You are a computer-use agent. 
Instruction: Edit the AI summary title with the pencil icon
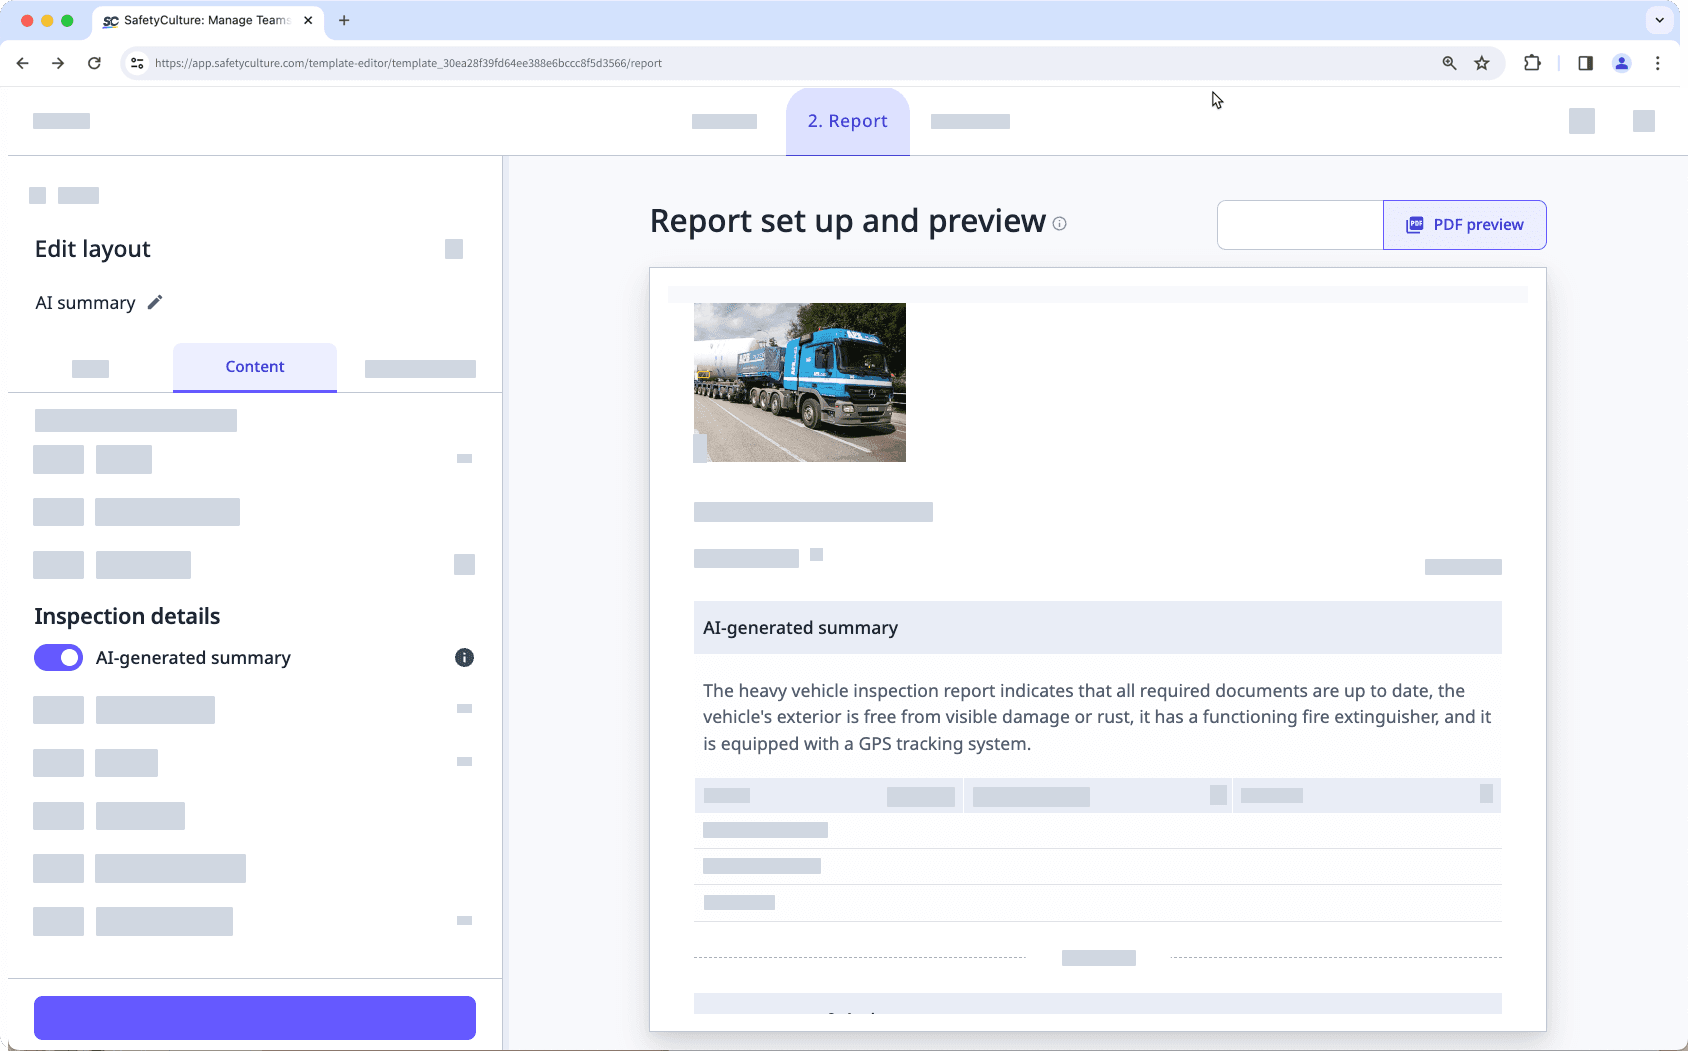coord(155,301)
